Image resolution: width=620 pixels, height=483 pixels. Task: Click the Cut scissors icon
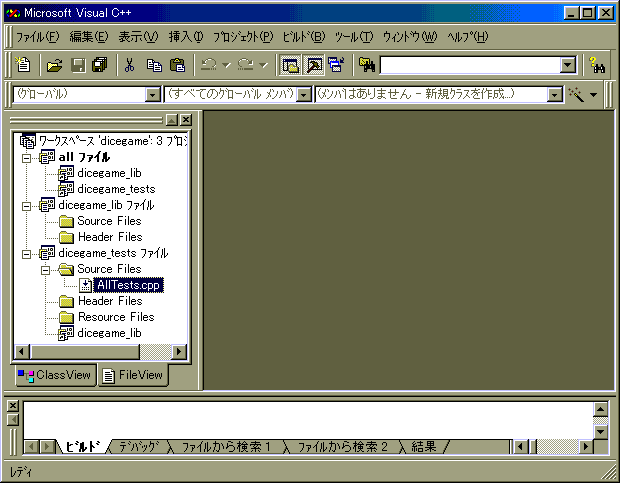(129, 65)
